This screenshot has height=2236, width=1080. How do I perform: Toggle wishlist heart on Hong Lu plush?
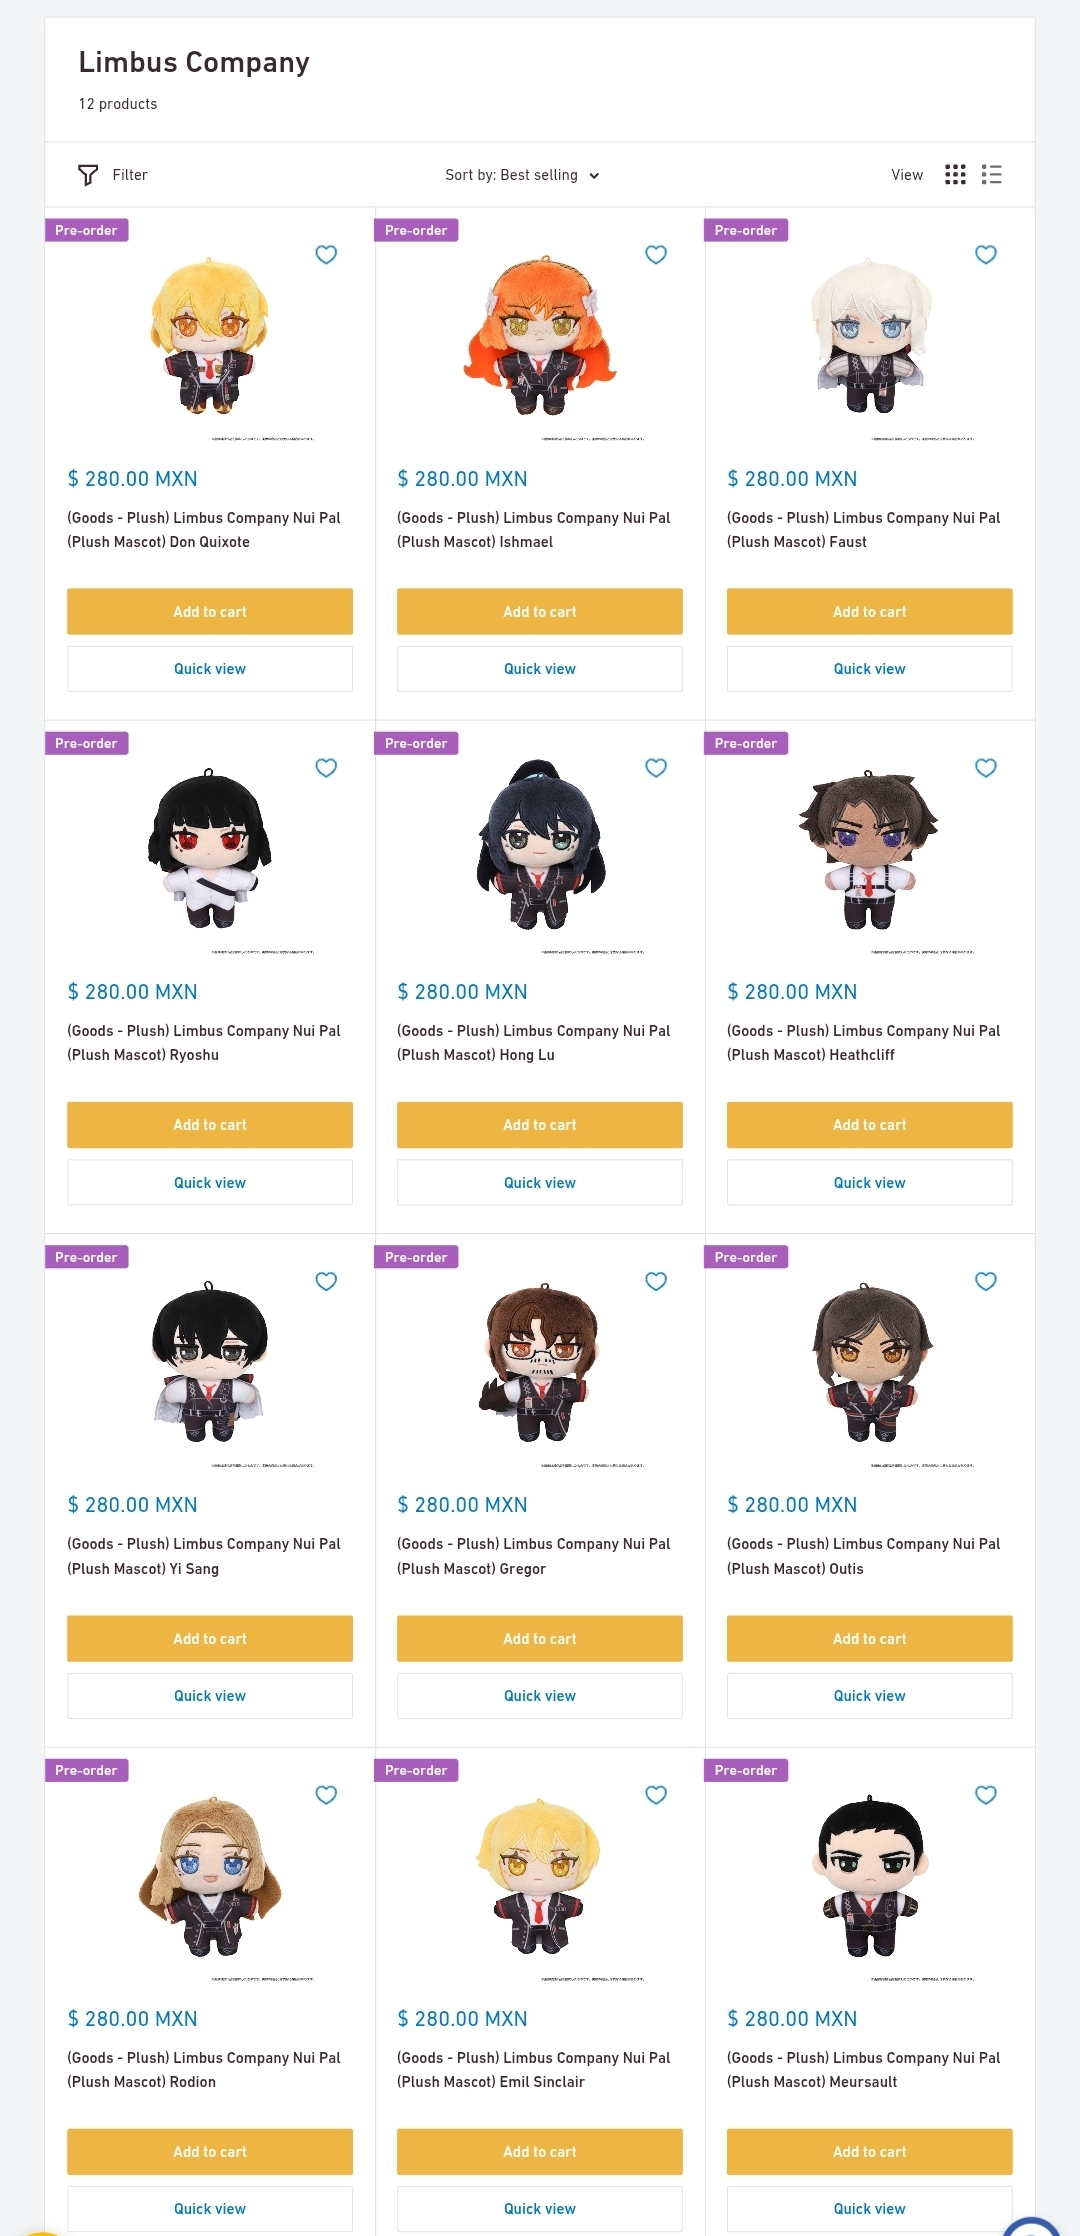pos(656,767)
